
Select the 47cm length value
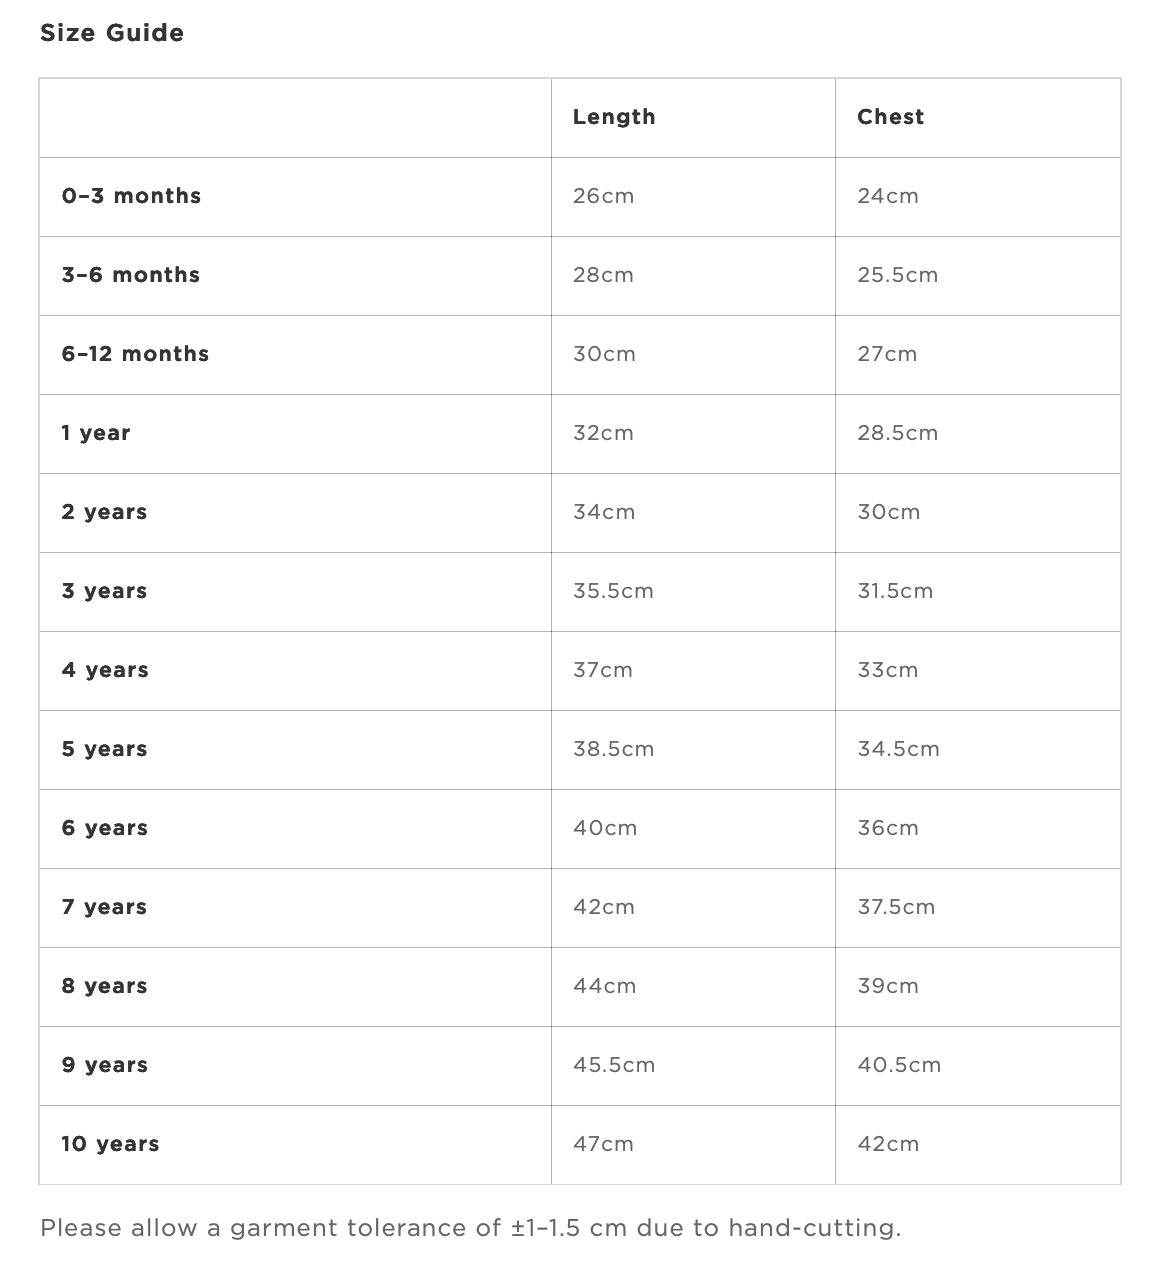[603, 1144]
